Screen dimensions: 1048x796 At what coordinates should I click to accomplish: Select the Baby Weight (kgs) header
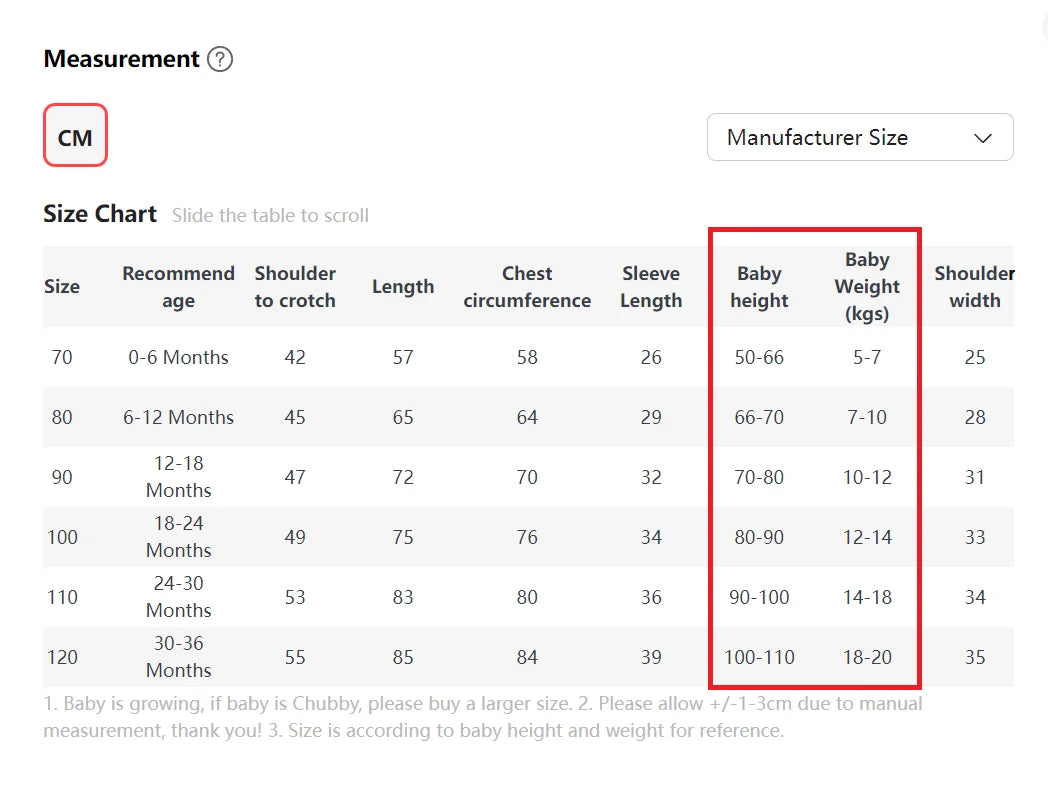coord(867,286)
